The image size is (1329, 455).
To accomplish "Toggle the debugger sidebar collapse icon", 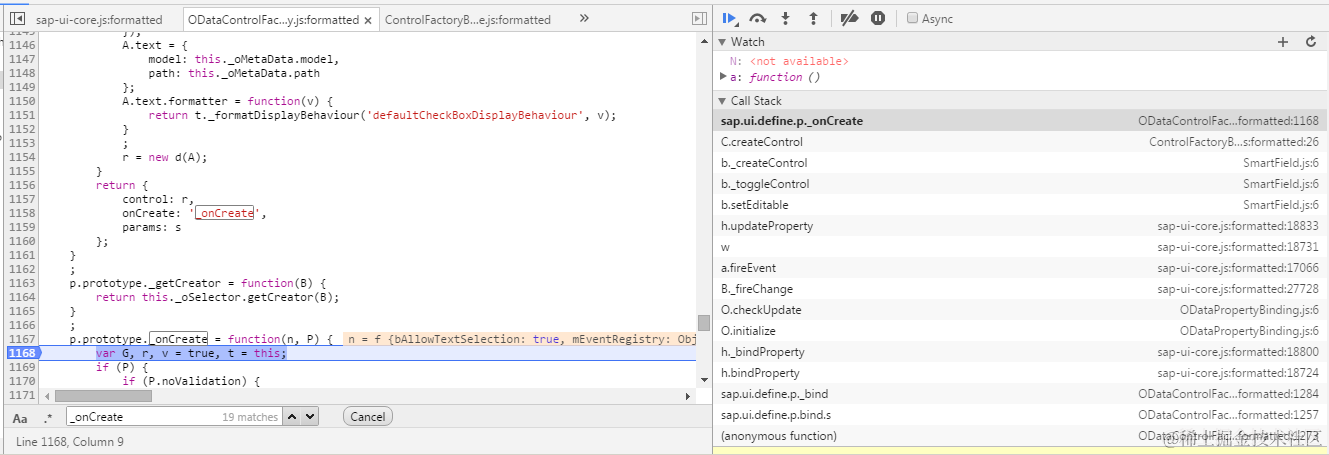I will (700, 19).
